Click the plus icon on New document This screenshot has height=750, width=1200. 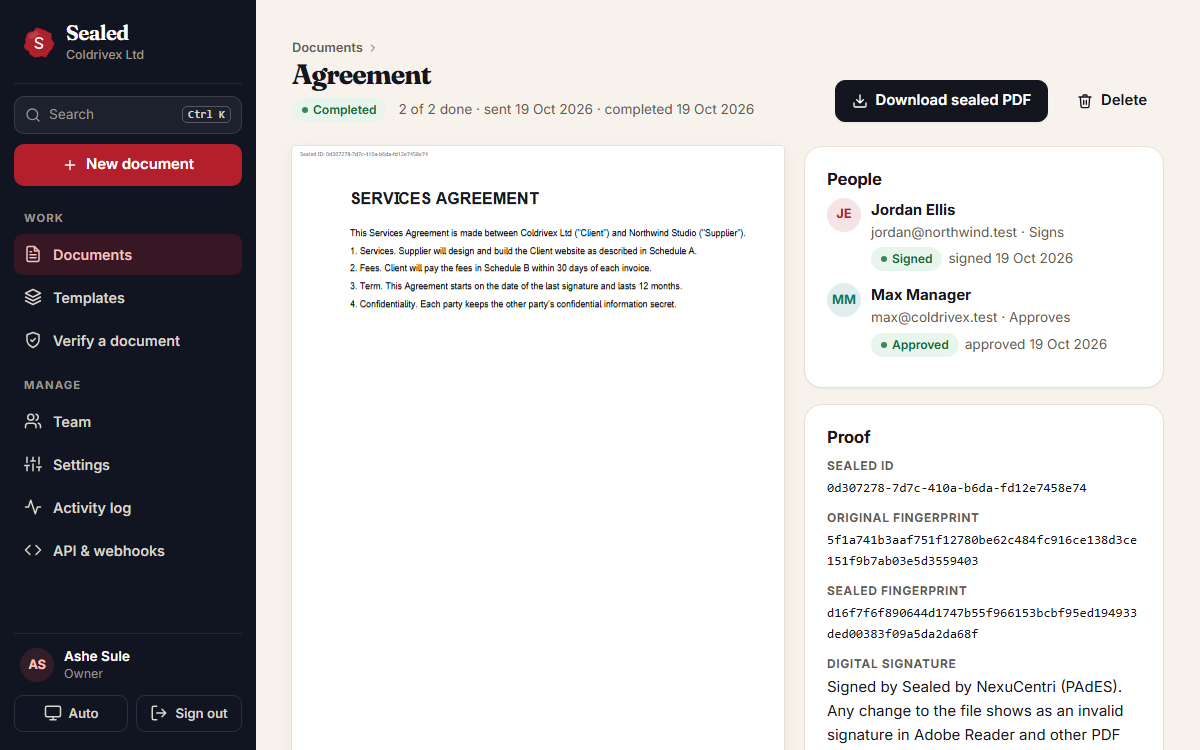[x=70, y=165]
